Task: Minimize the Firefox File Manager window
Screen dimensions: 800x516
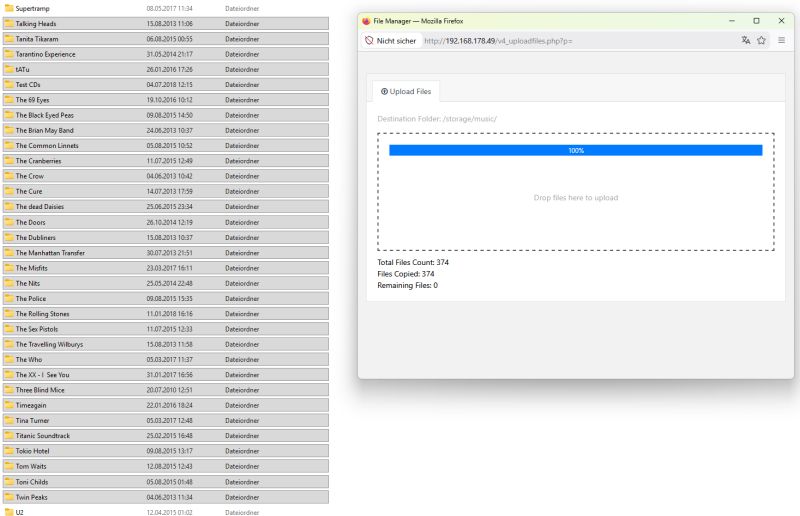Action: coord(729,20)
